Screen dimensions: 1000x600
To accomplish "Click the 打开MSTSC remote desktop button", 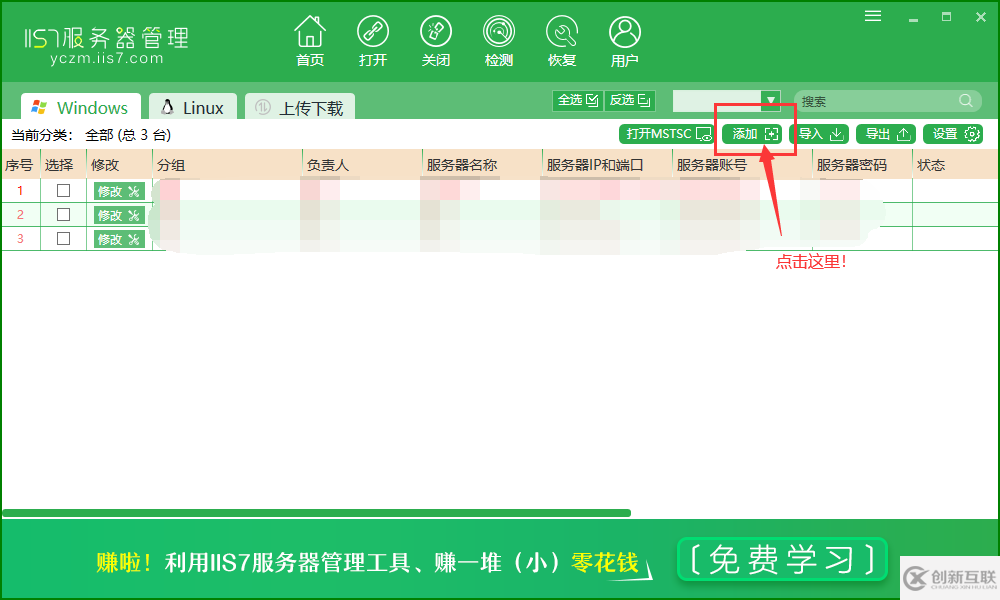I will click(666, 133).
